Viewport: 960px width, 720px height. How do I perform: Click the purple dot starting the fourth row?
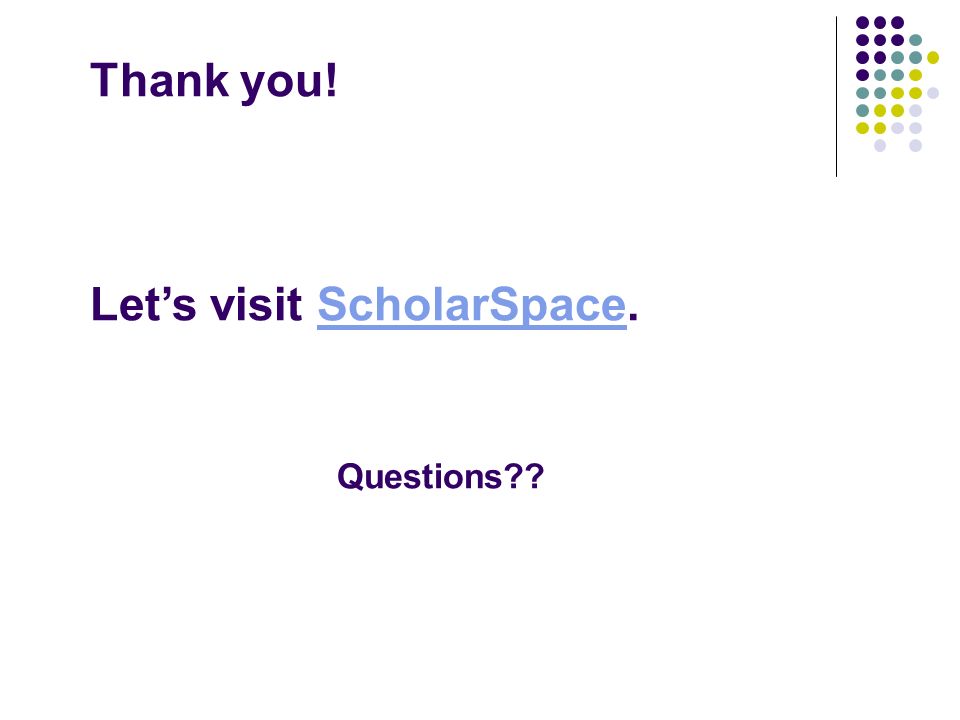point(863,75)
